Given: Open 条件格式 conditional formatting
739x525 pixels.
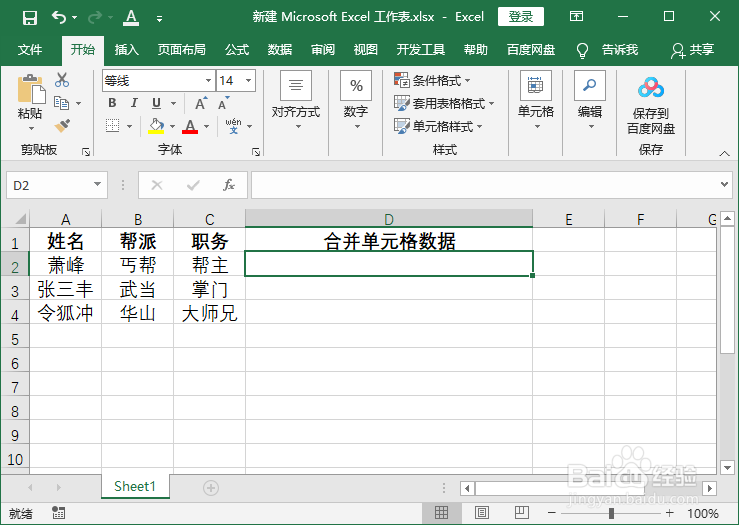Looking at the screenshot, I should [432, 80].
